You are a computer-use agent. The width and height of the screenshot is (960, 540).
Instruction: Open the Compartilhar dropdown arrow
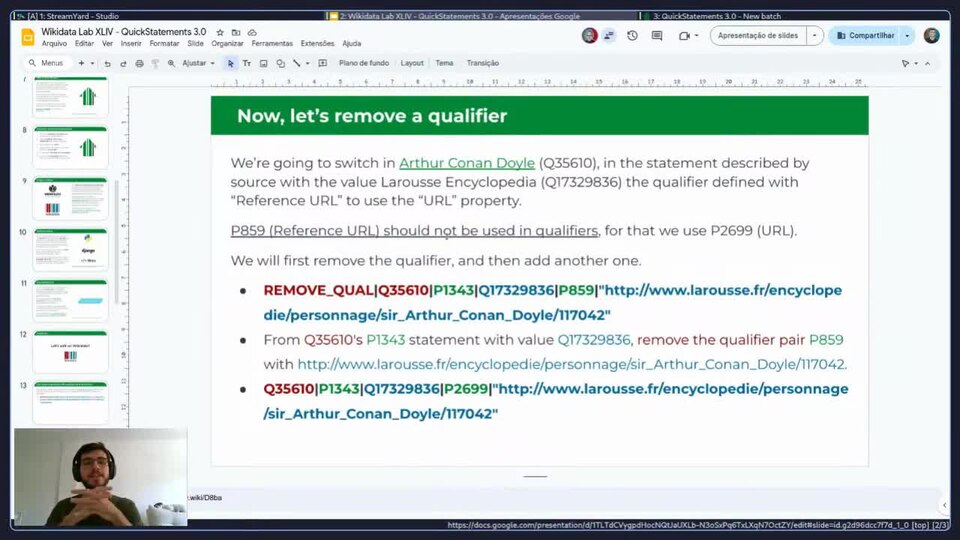[x=907, y=36]
